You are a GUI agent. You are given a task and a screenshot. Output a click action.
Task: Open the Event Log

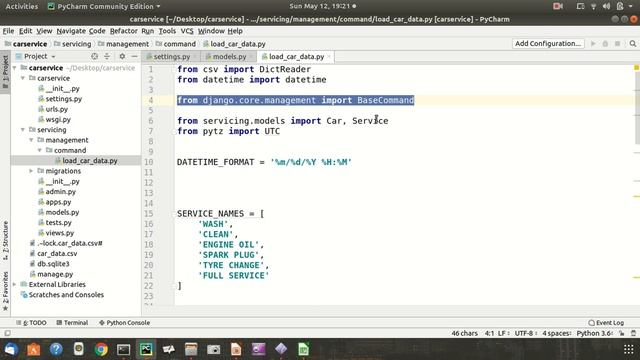606,322
